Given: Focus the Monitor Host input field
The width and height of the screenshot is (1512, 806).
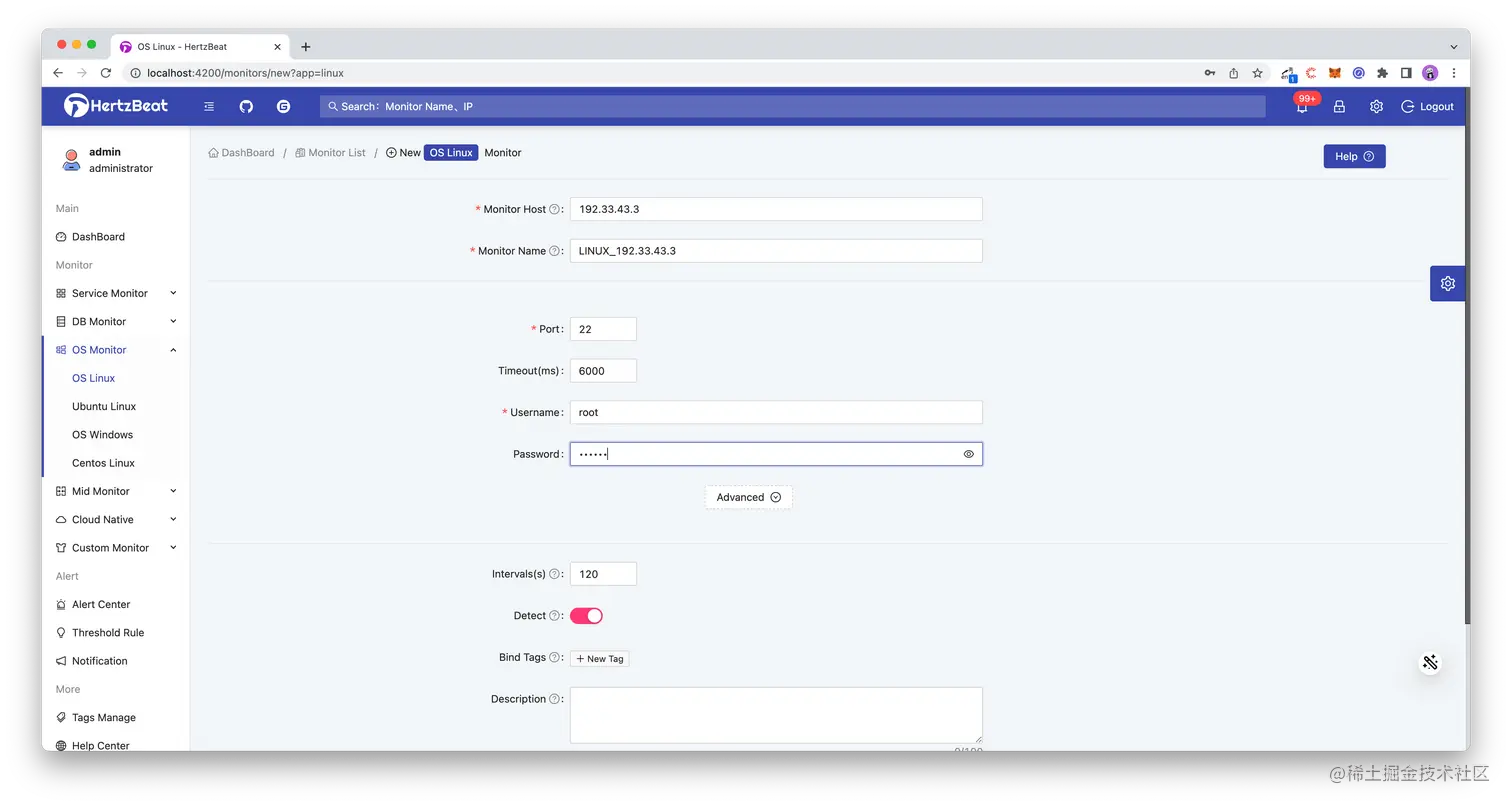Looking at the screenshot, I should point(776,209).
